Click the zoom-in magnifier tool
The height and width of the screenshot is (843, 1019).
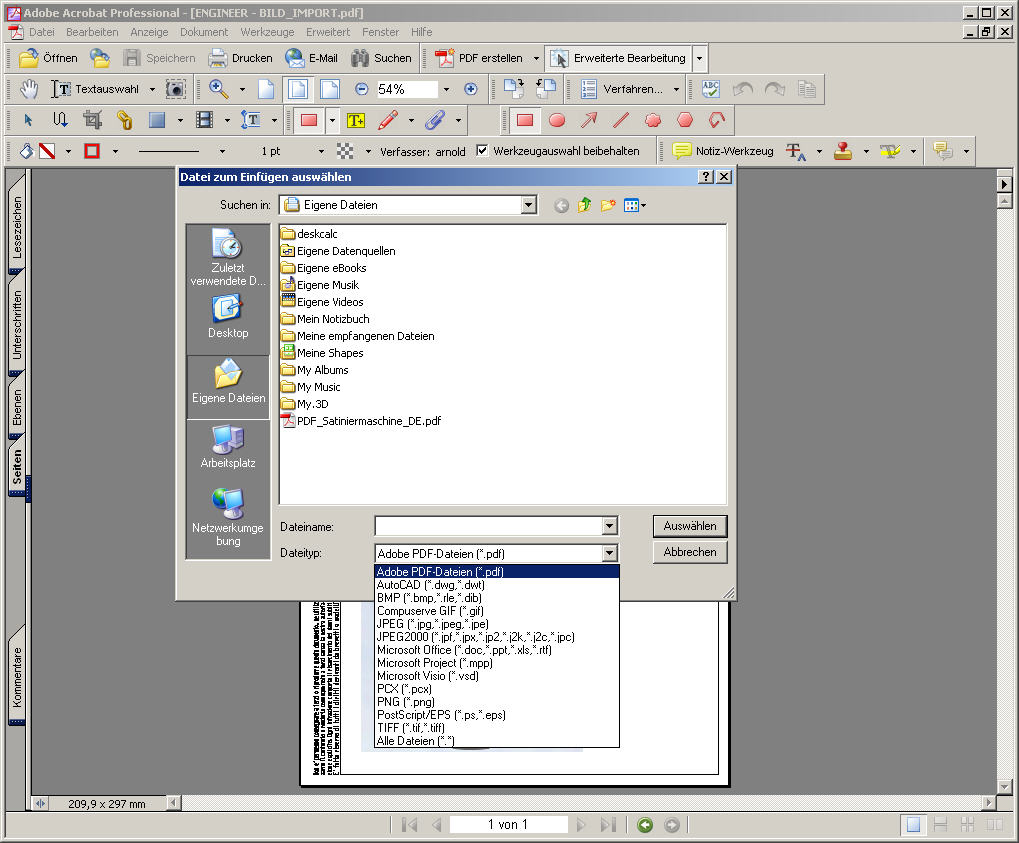point(218,89)
